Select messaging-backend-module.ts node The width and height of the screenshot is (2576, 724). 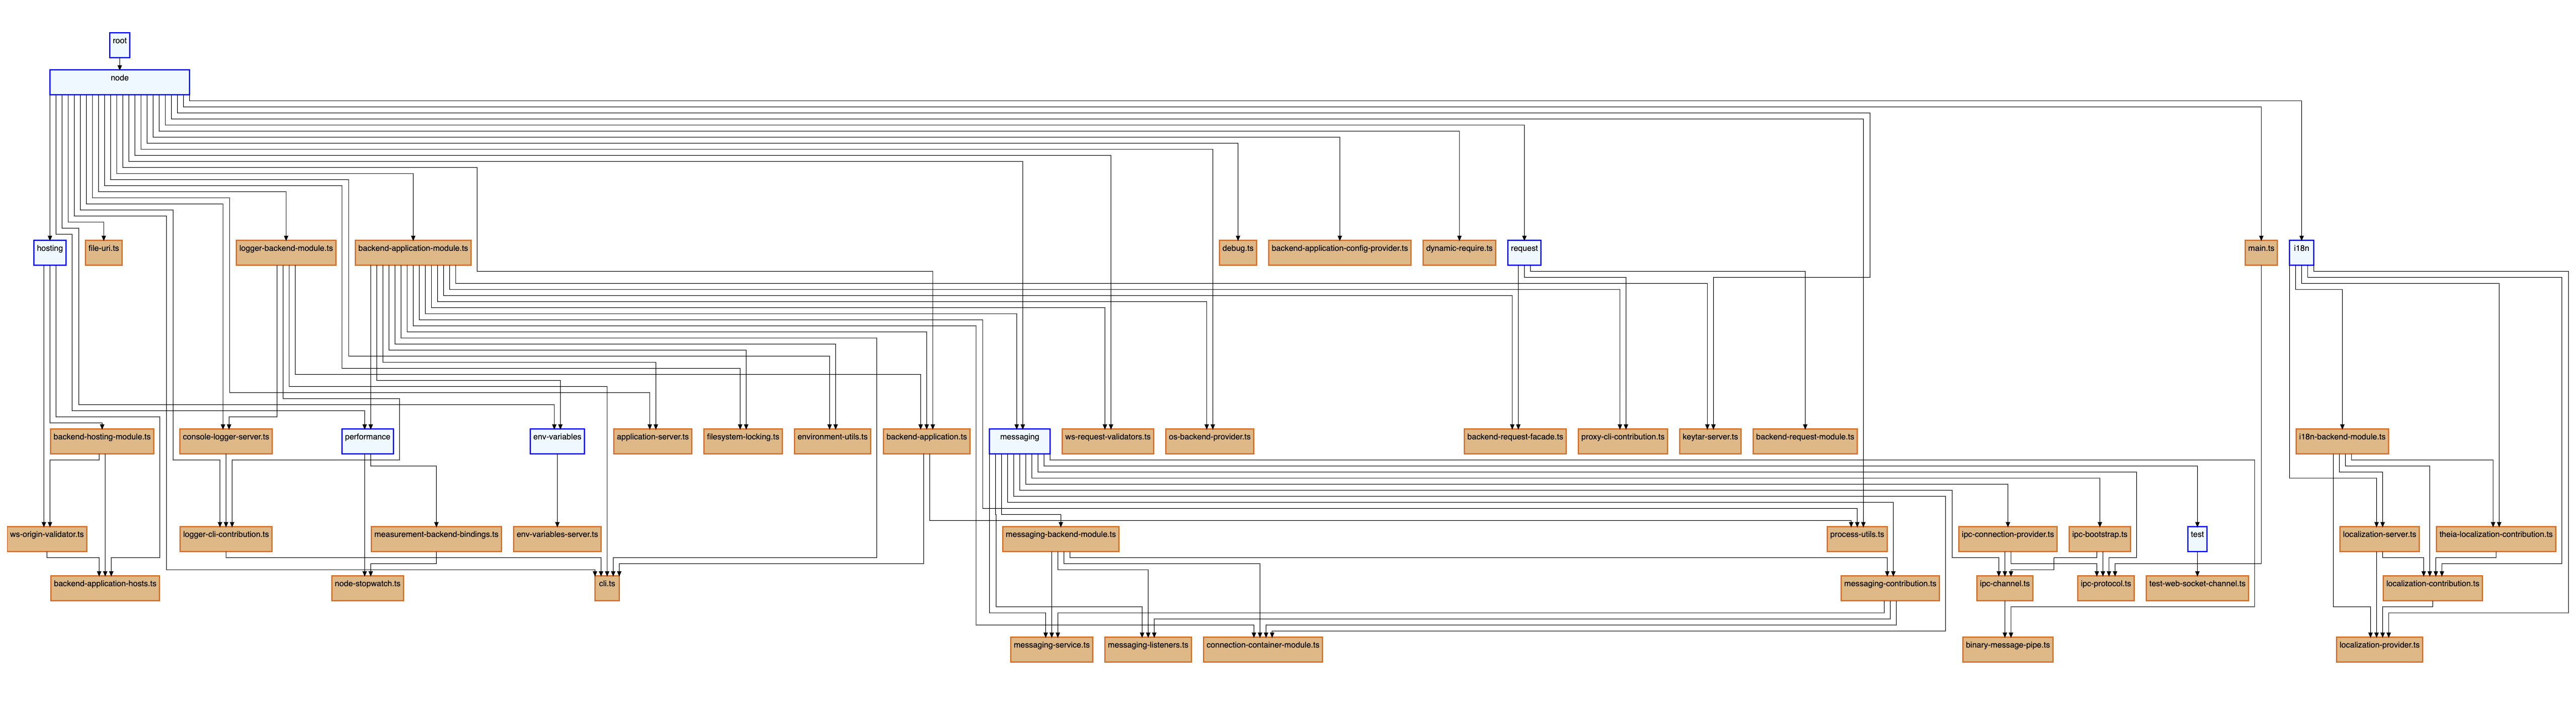[x=1060, y=539]
